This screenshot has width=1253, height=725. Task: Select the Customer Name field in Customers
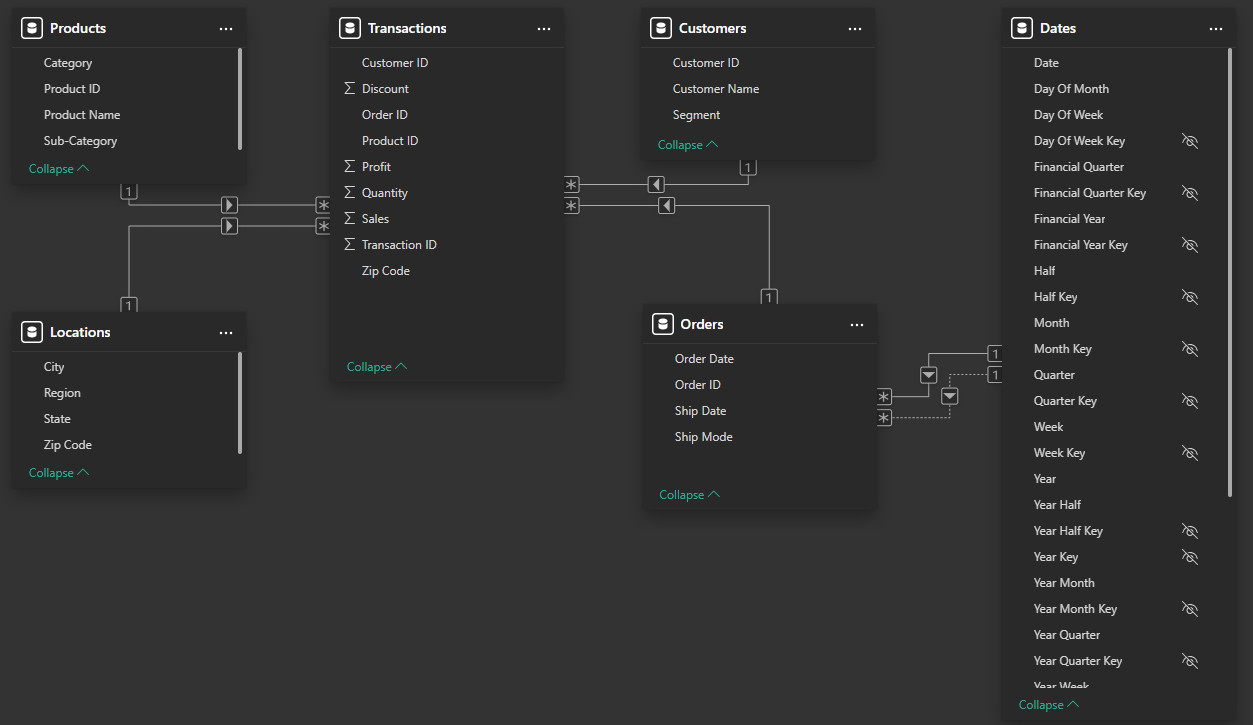pos(715,89)
